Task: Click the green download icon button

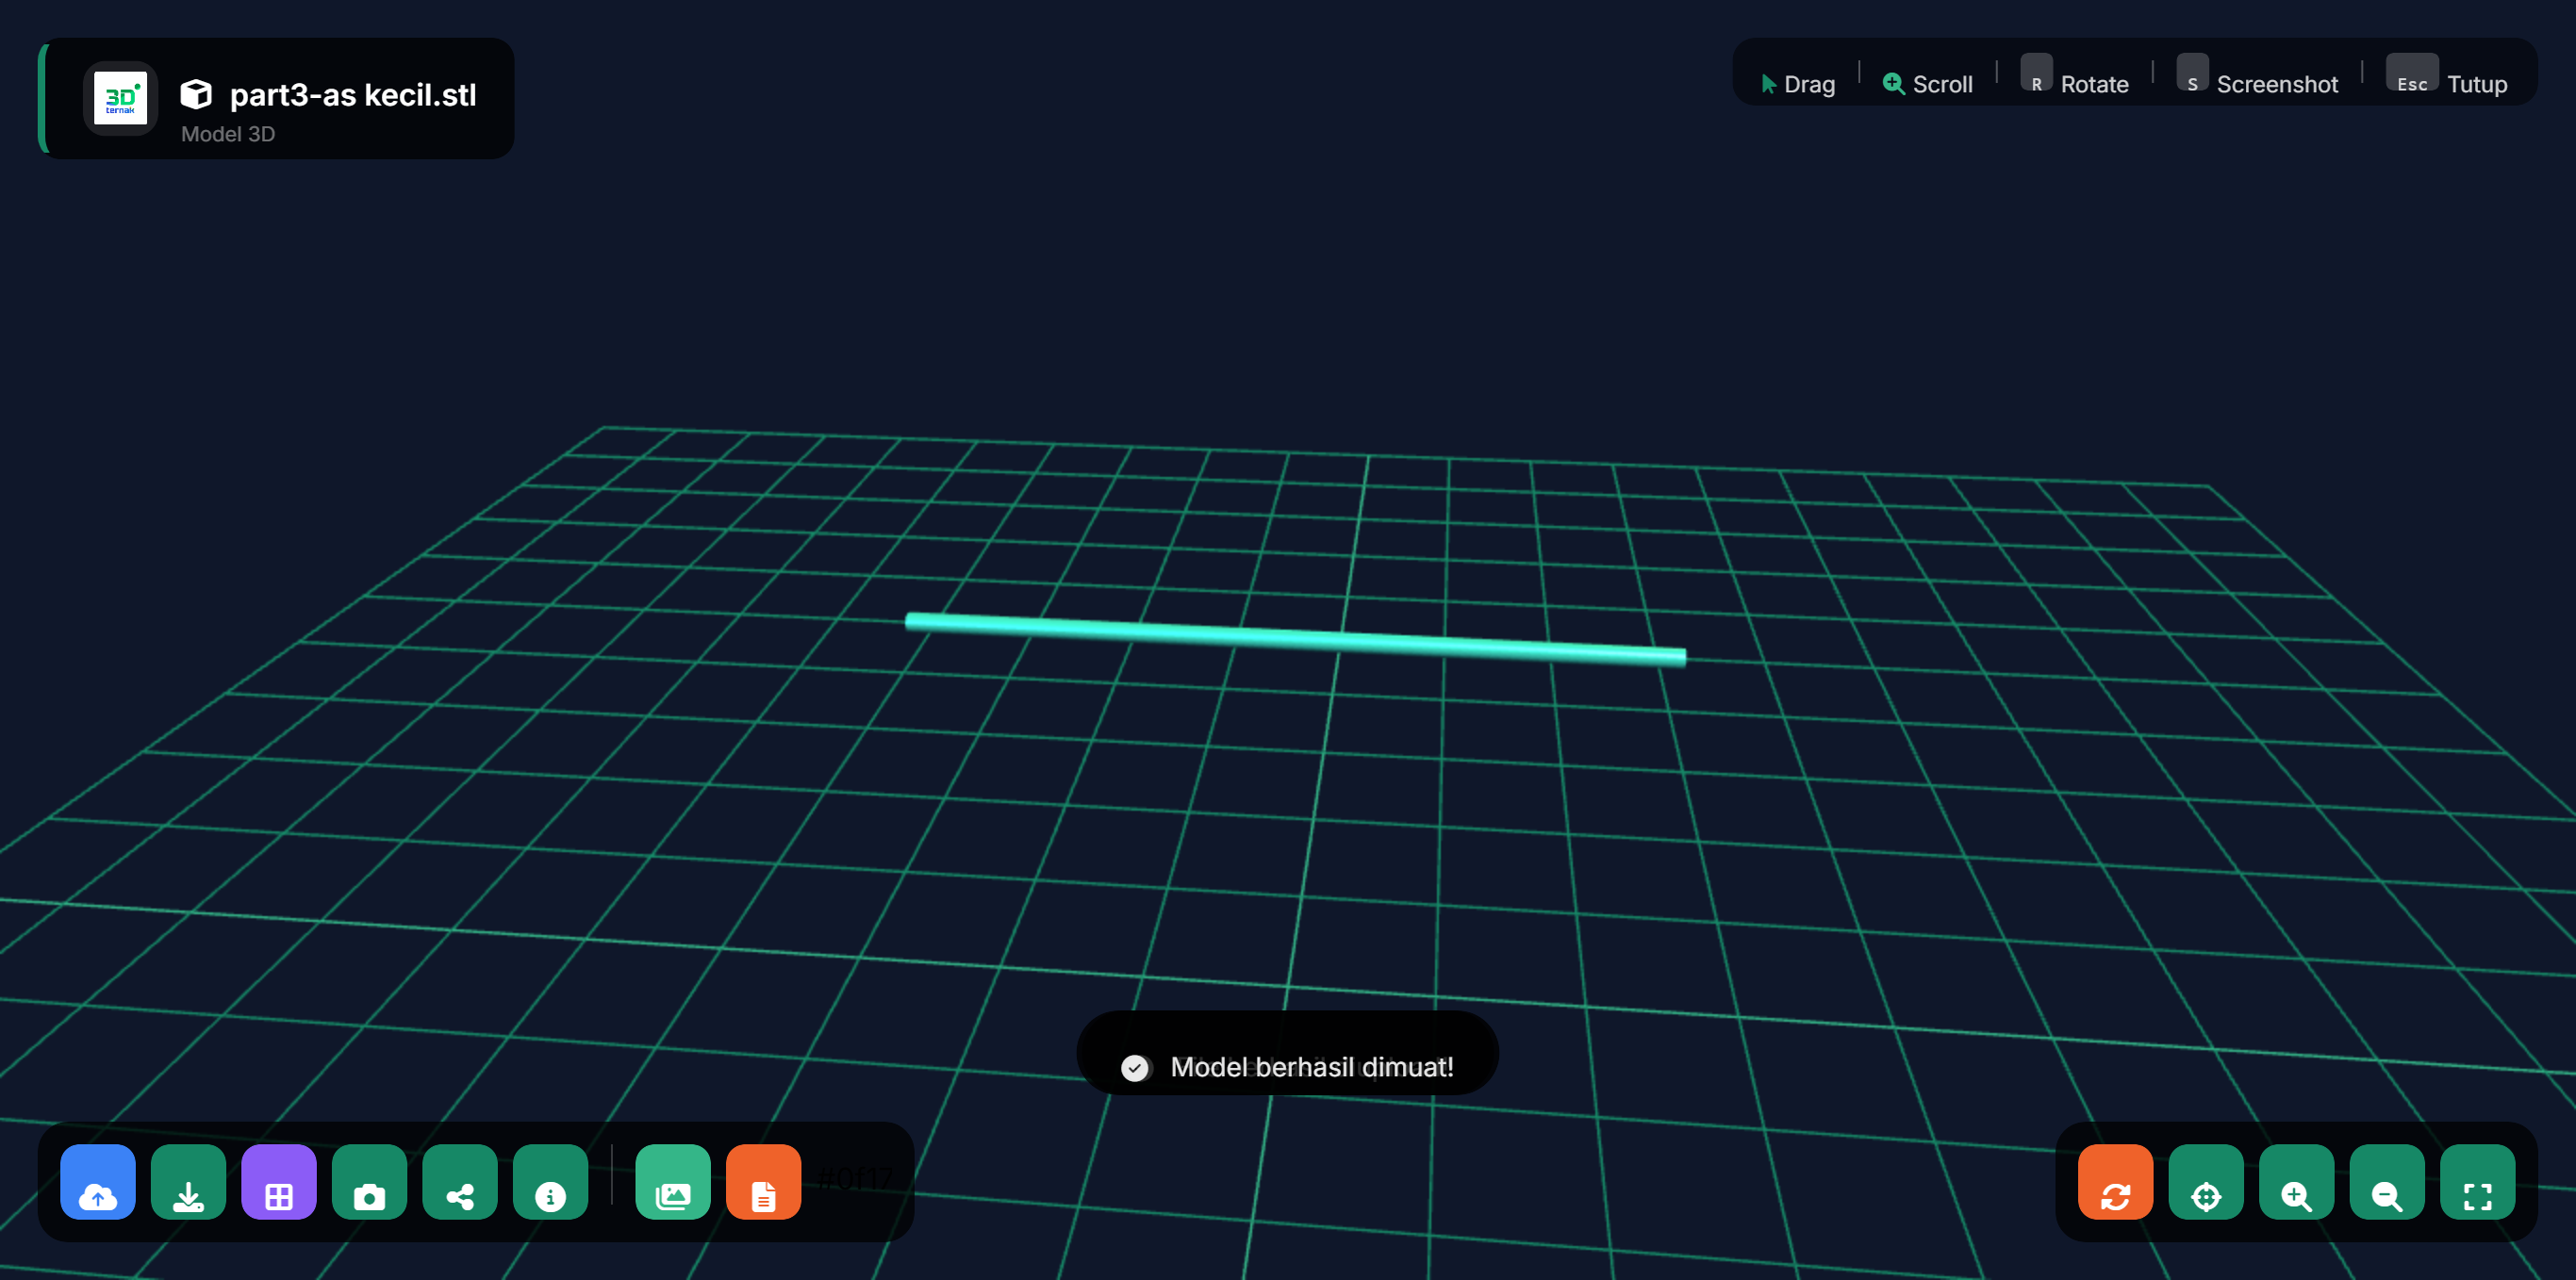Action: [188, 1182]
